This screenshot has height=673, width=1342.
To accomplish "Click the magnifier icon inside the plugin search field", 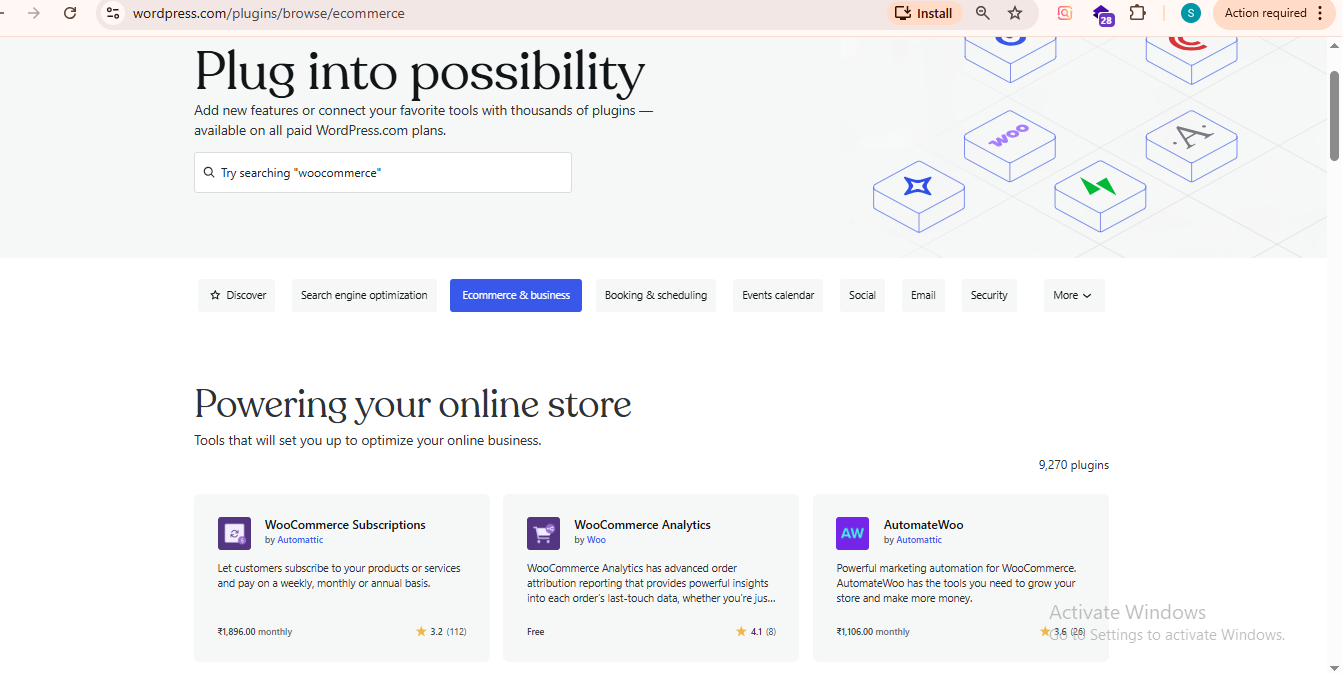I will tap(210, 172).
